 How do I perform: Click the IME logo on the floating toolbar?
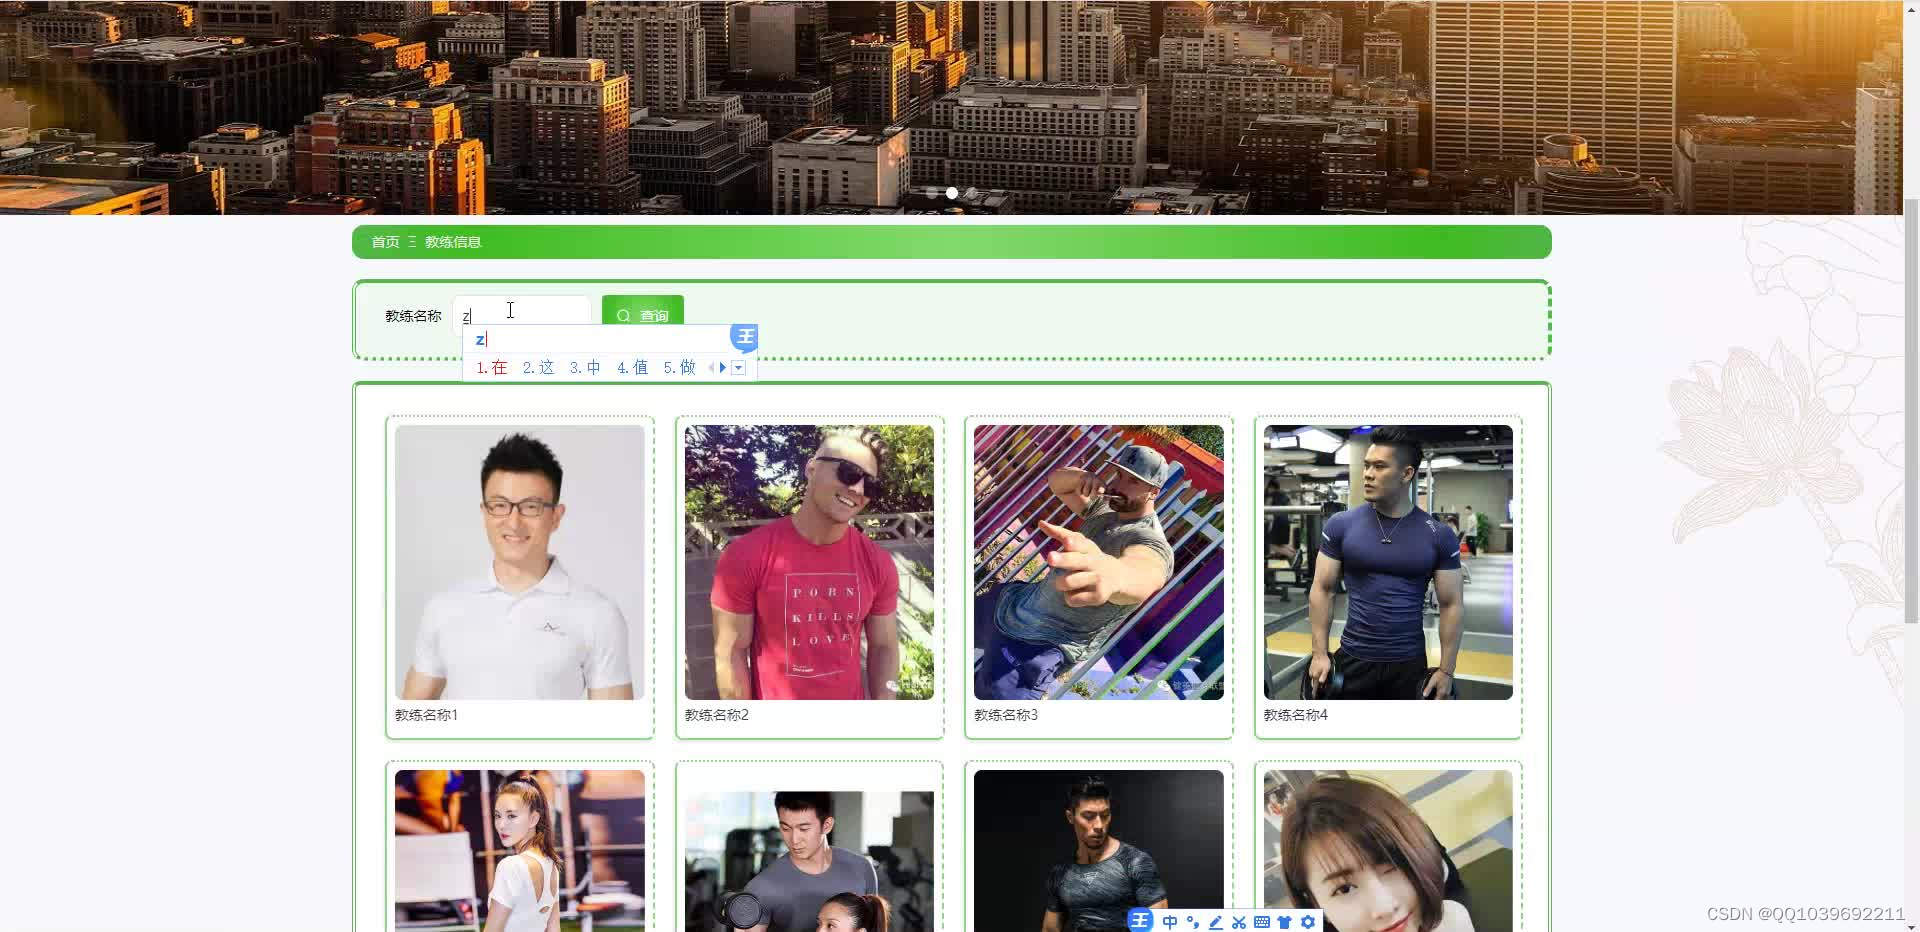1140,921
